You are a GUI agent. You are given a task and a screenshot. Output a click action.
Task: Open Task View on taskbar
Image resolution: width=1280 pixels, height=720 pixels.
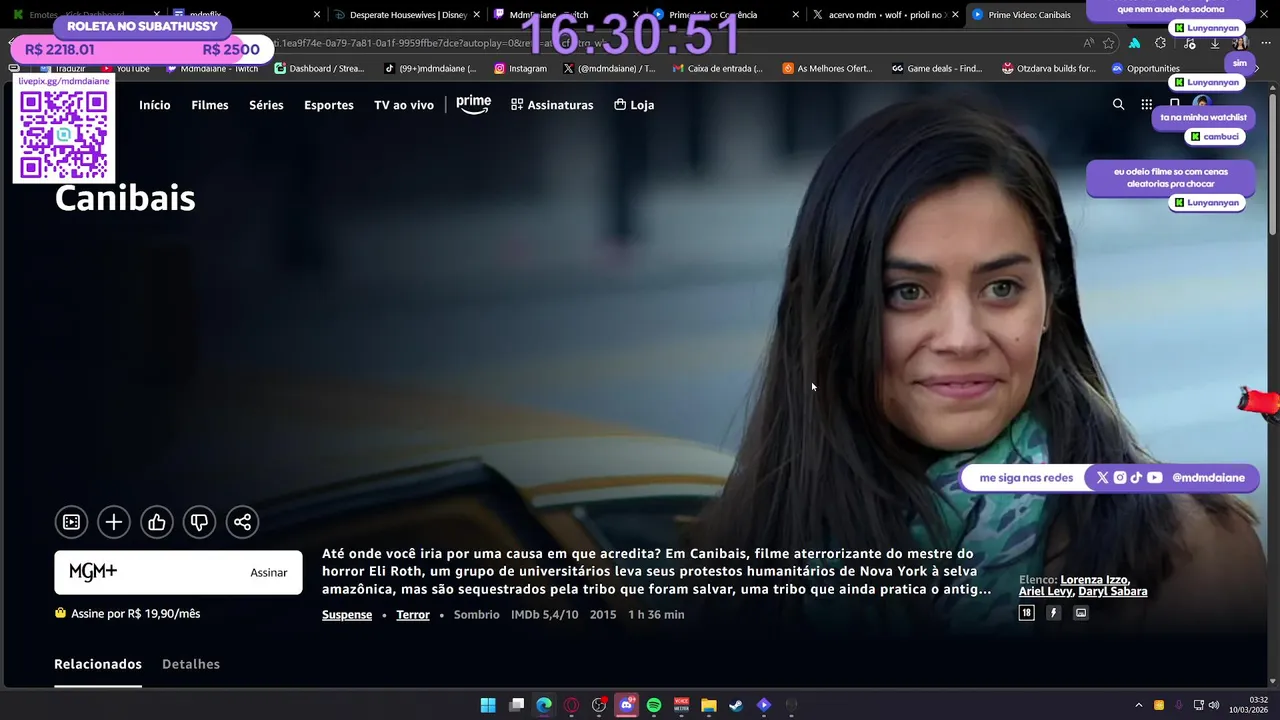click(x=516, y=705)
